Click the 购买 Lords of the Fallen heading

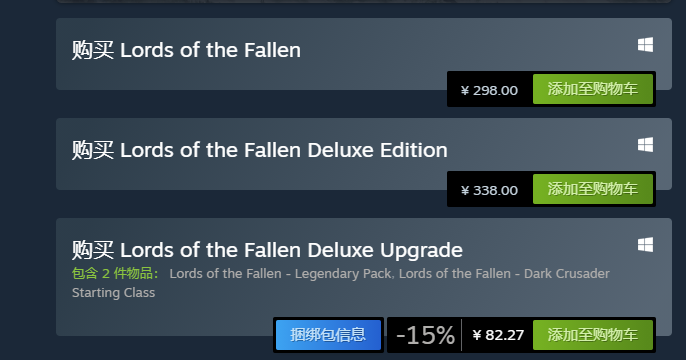pyautogui.click(x=186, y=50)
